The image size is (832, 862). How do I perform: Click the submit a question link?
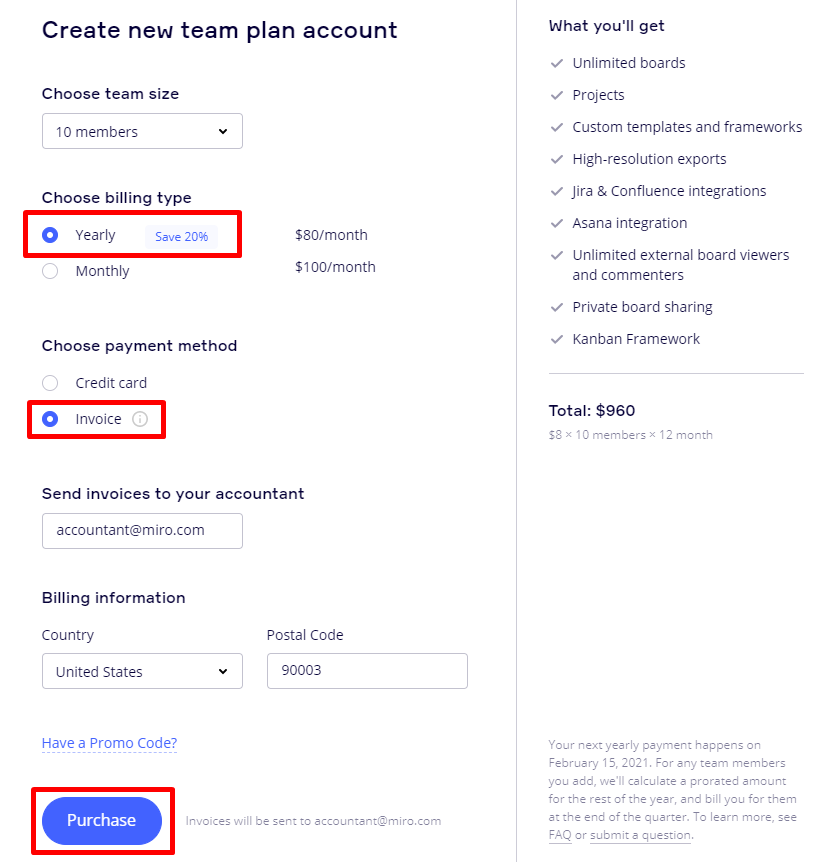640,835
